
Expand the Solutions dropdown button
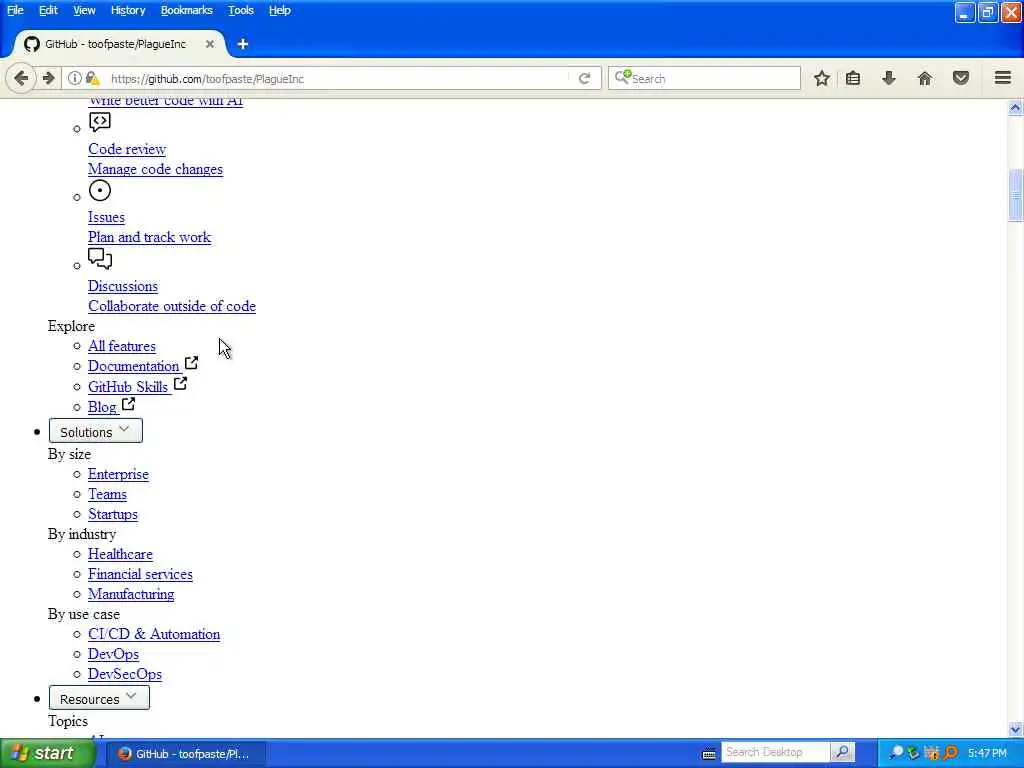tap(95, 432)
